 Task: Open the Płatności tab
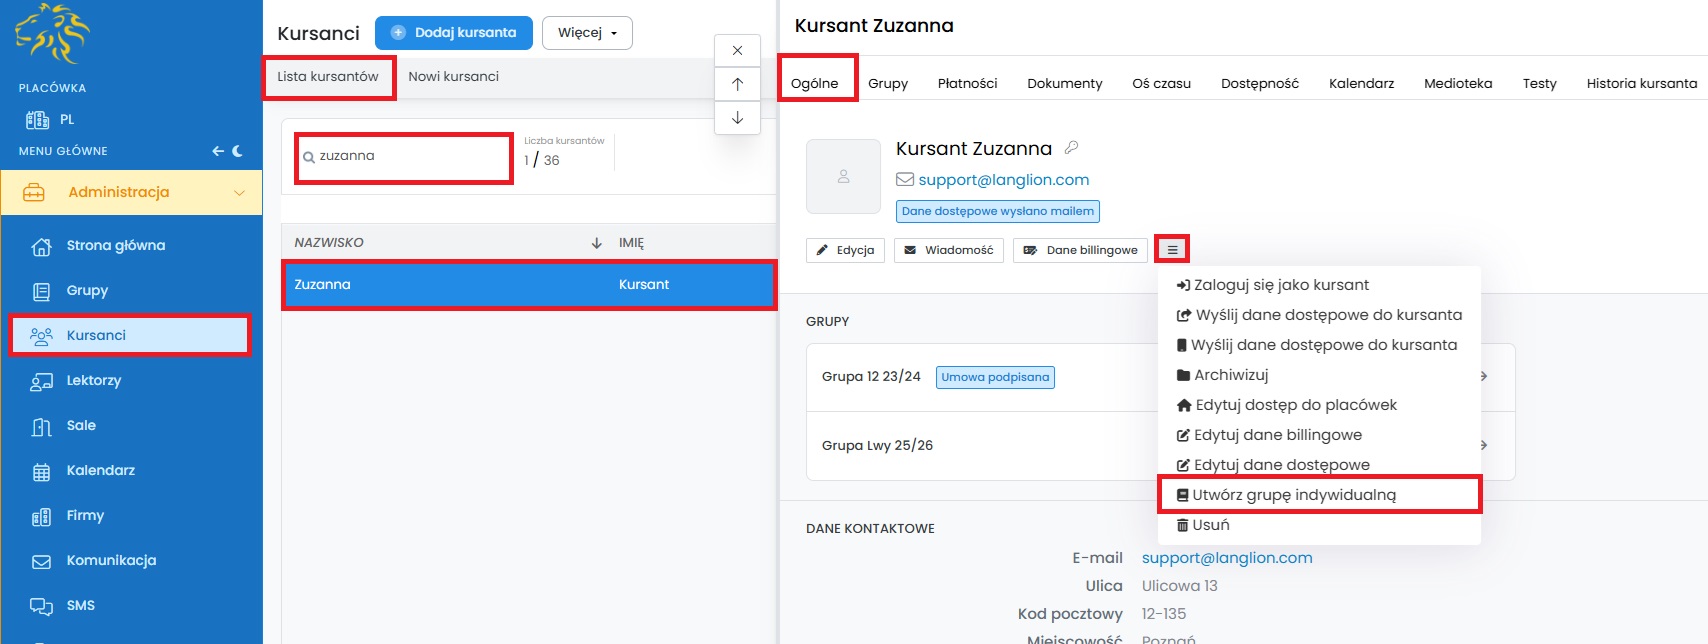[x=967, y=84]
